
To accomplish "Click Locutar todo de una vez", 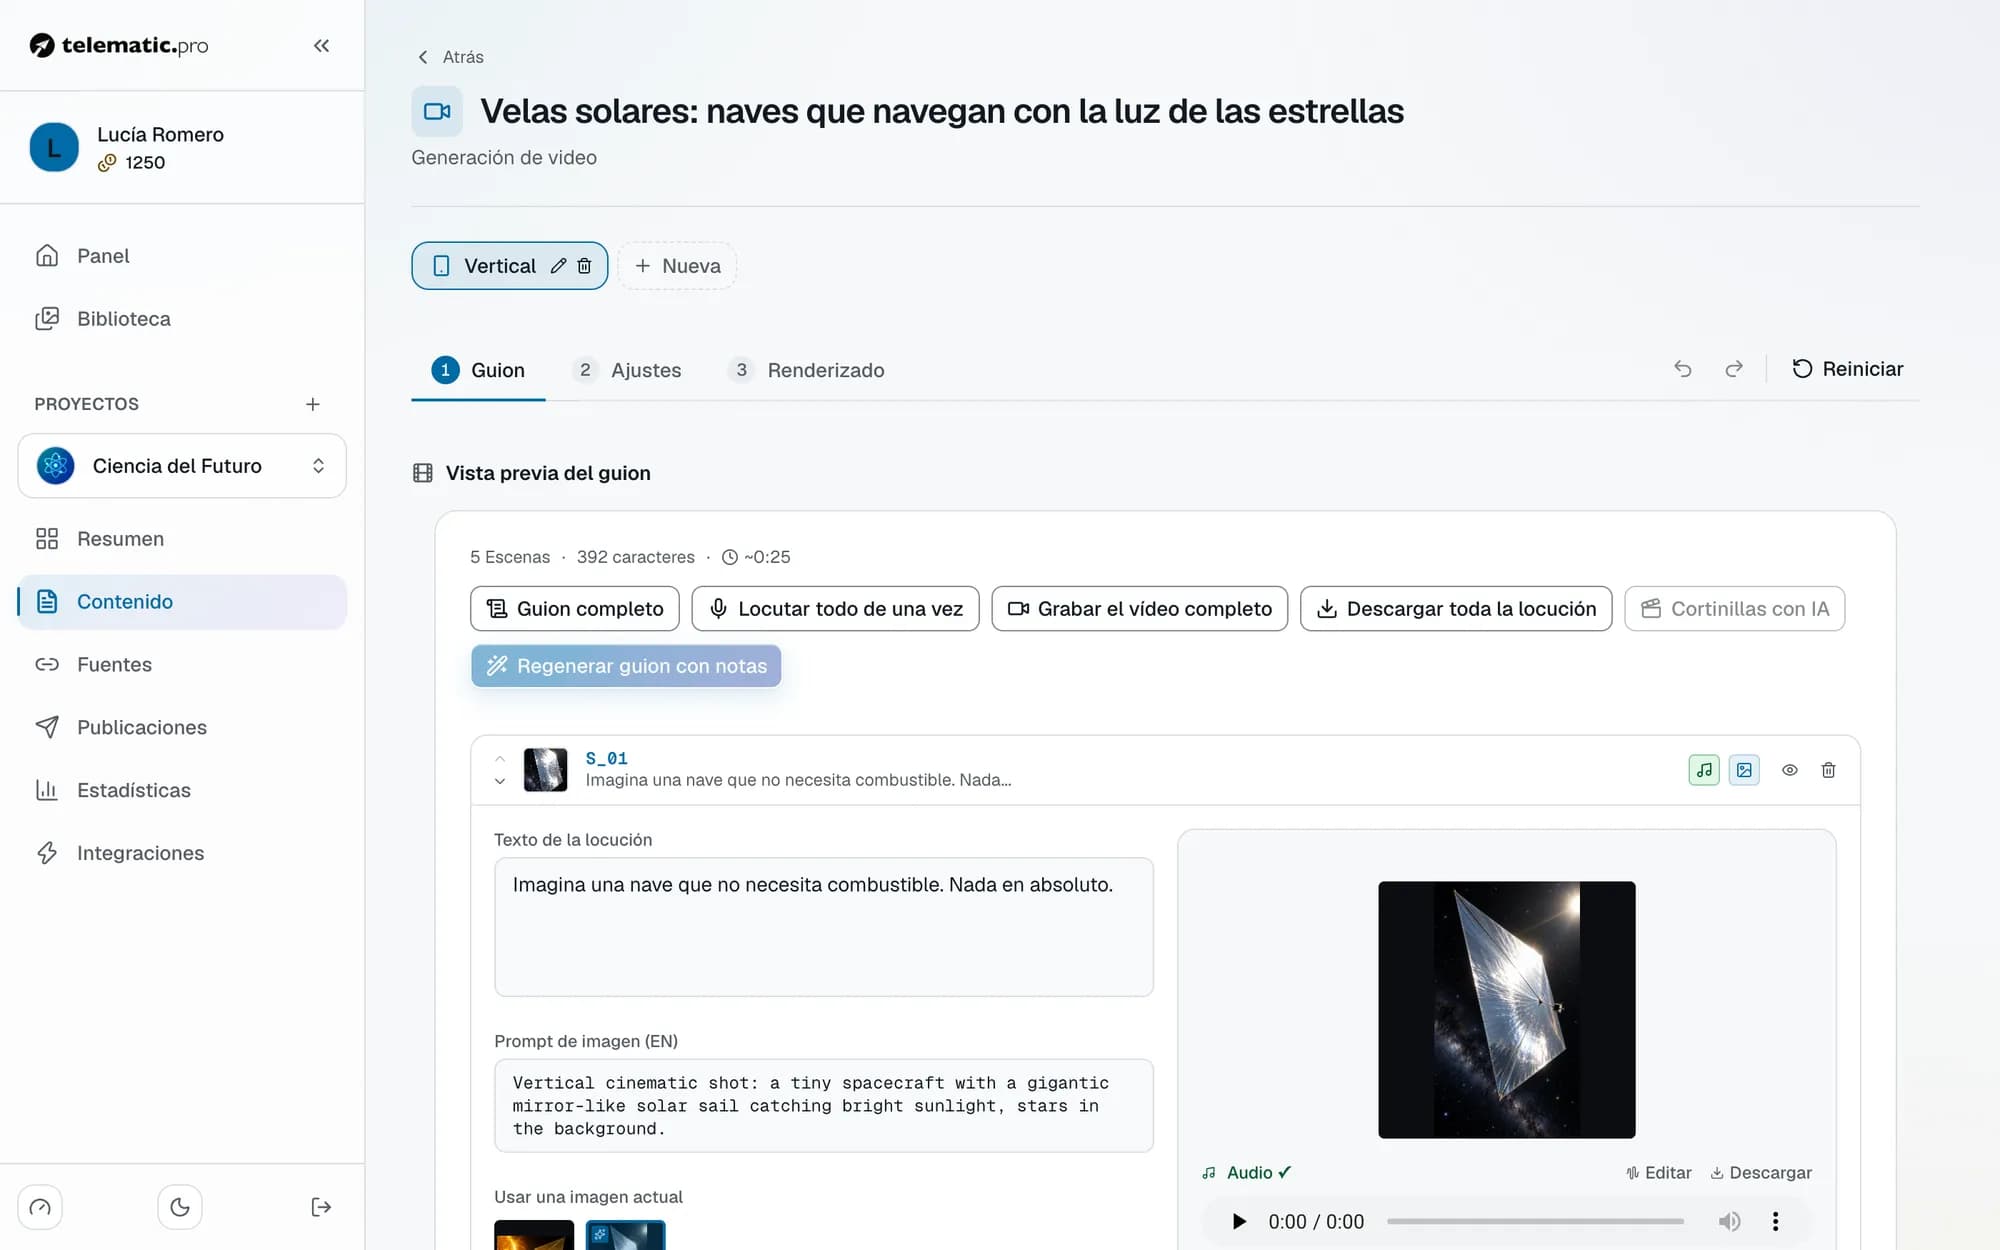I will (x=835, y=609).
